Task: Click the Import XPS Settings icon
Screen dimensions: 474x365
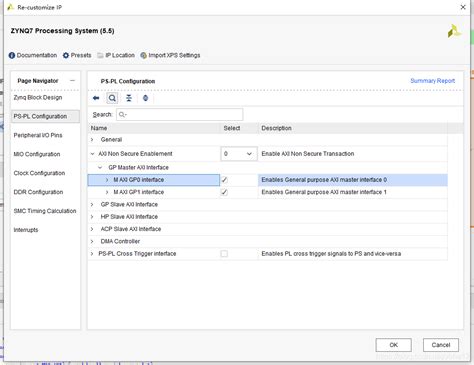Action: pos(143,55)
